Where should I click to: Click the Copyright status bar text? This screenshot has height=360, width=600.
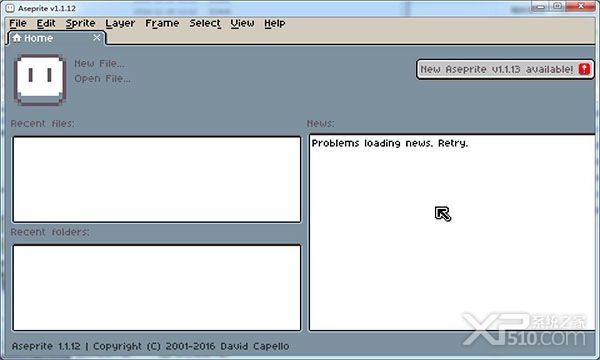150,346
